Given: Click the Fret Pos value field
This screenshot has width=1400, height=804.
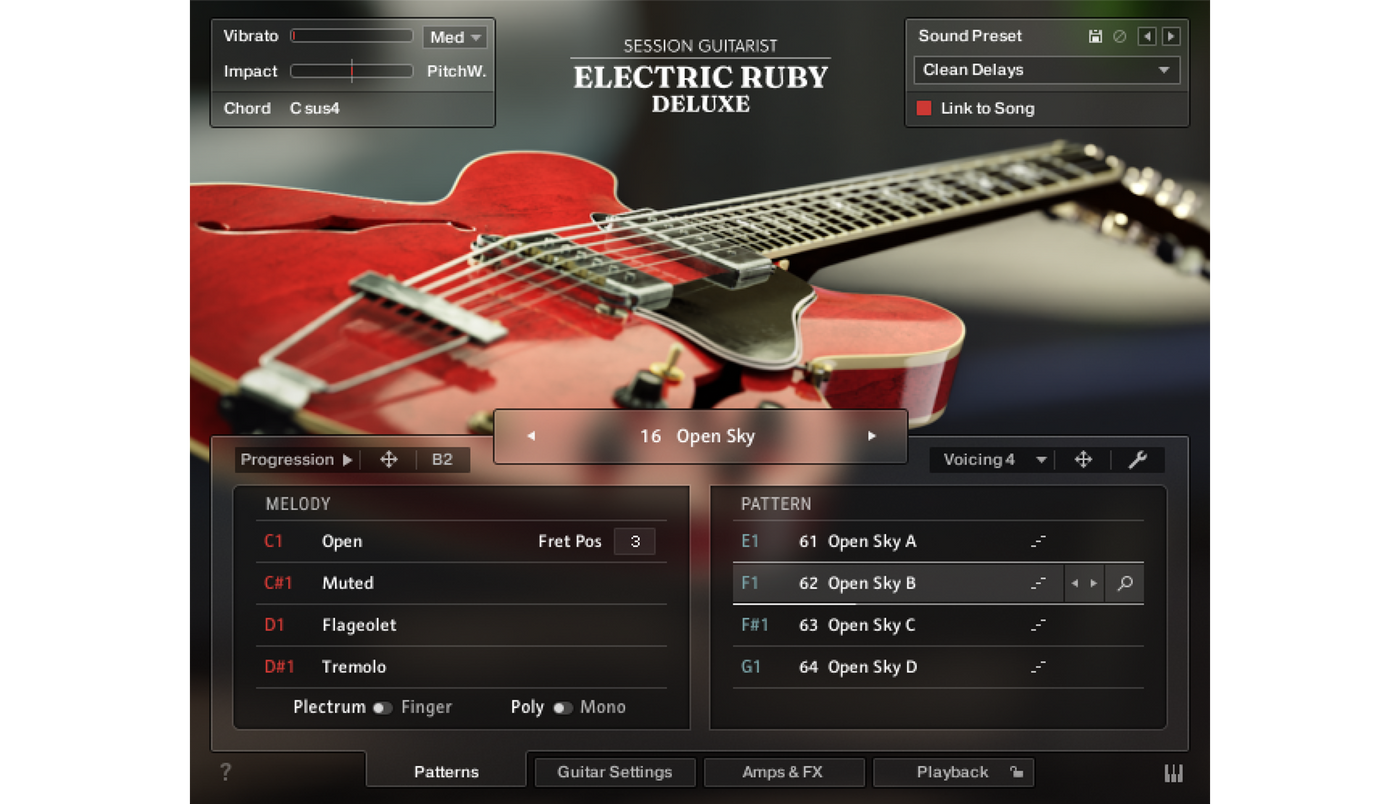Looking at the screenshot, I should 634,541.
